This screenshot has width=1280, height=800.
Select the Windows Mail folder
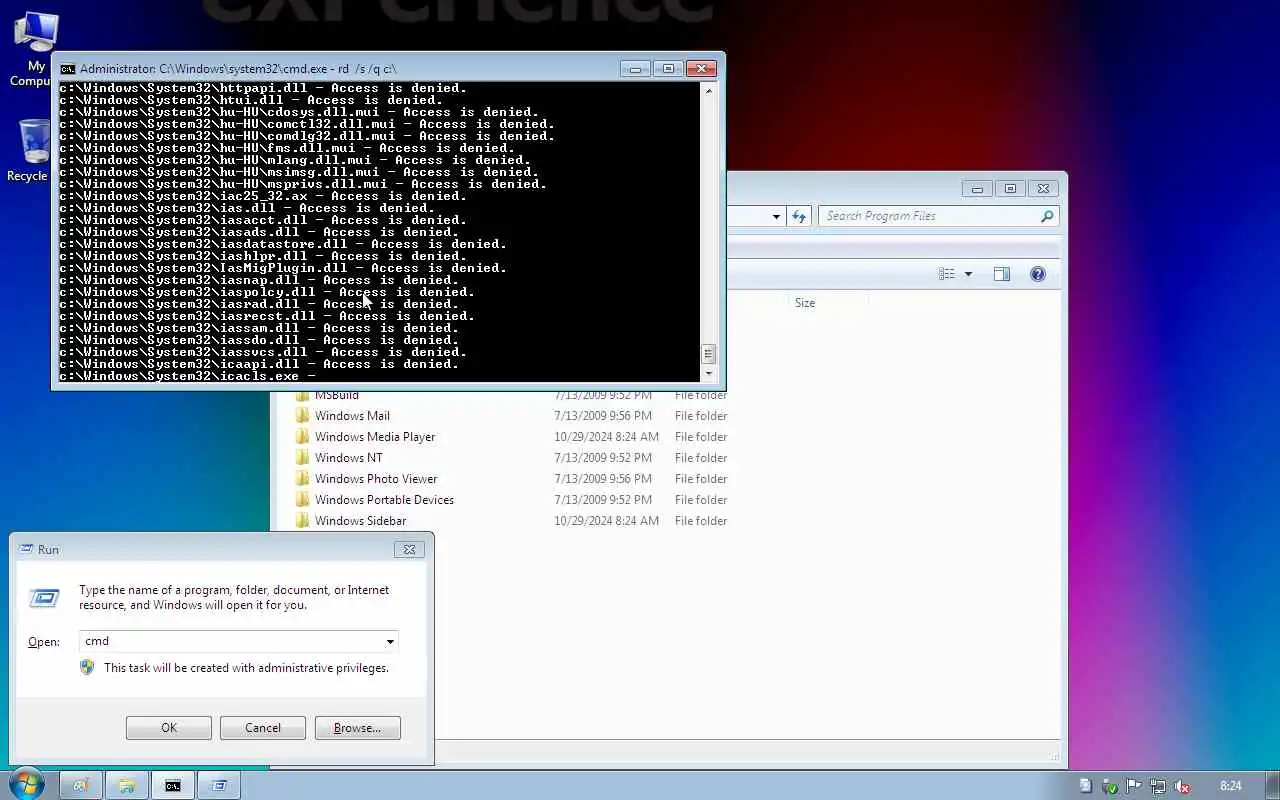(x=352, y=416)
